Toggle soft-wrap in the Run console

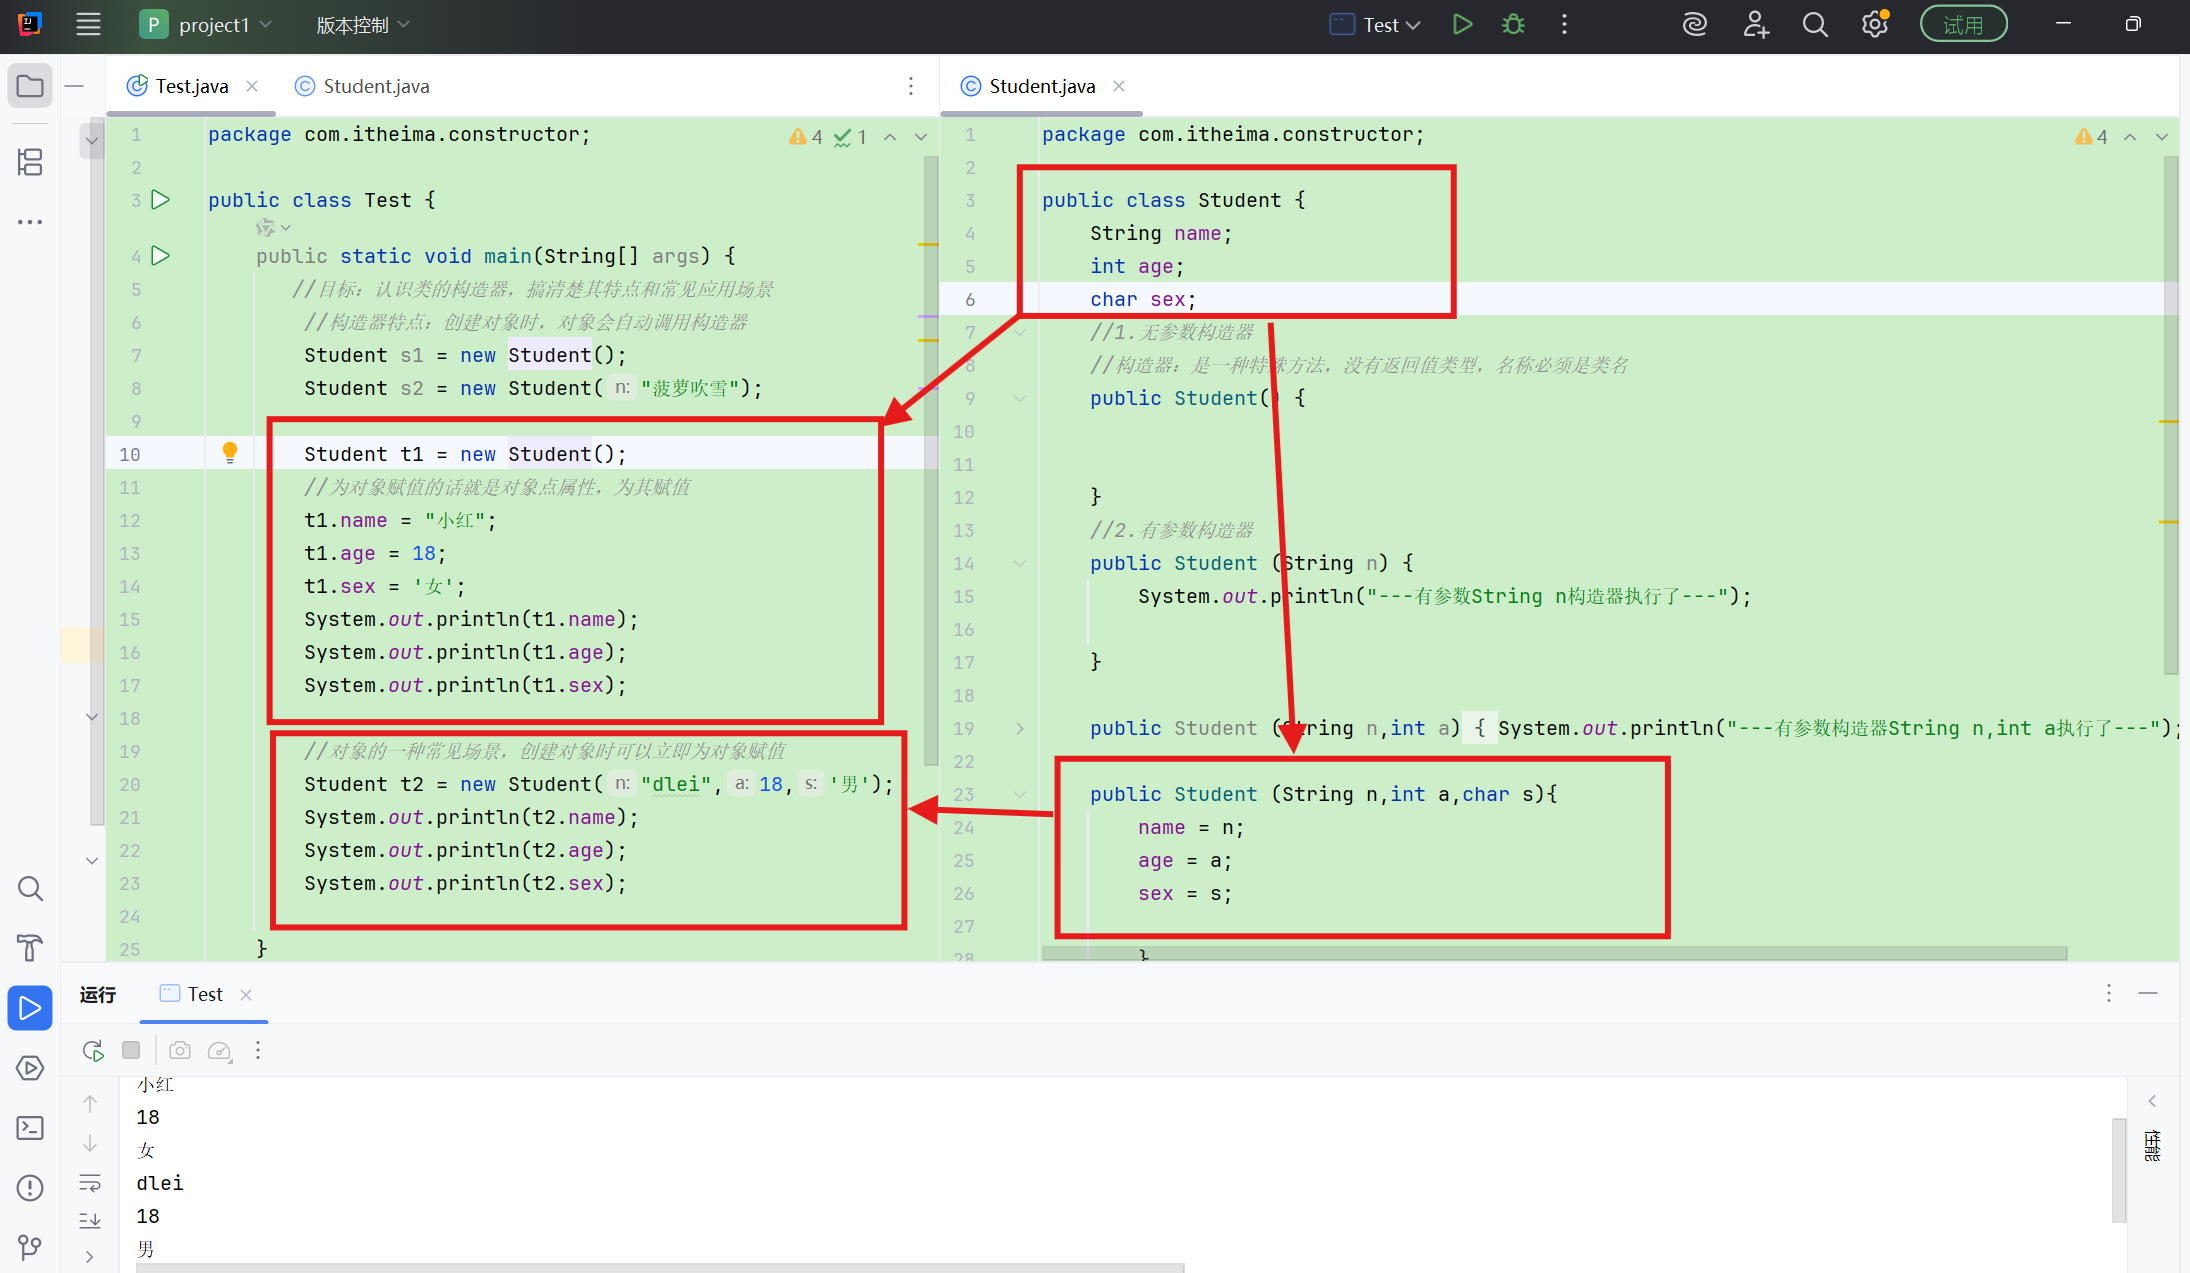coord(90,1183)
